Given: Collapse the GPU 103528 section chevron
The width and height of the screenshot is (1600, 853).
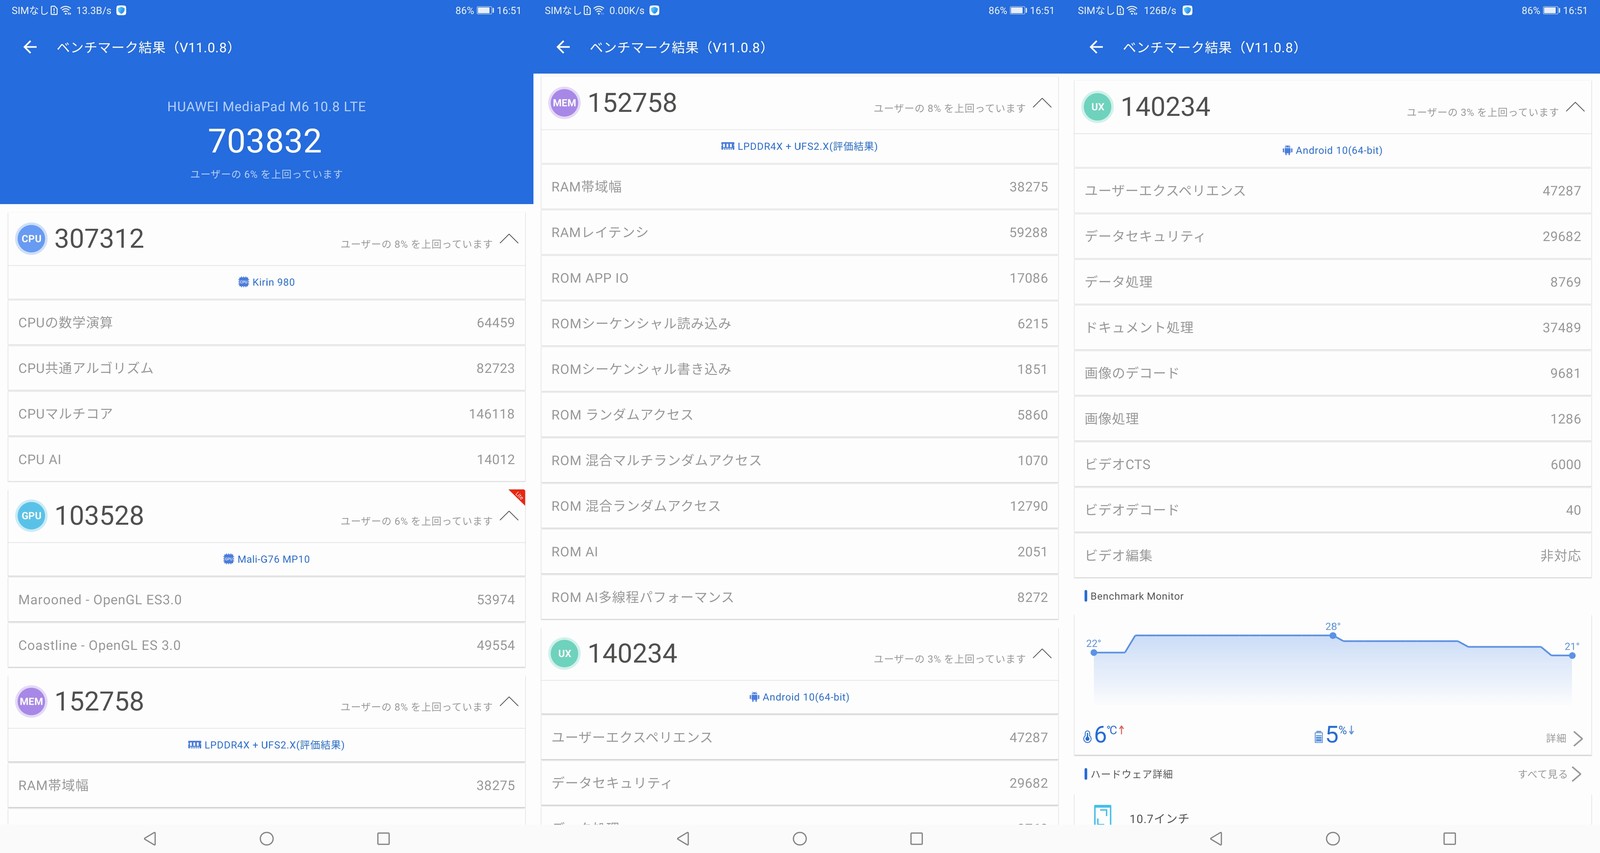Looking at the screenshot, I should pos(509,516).
